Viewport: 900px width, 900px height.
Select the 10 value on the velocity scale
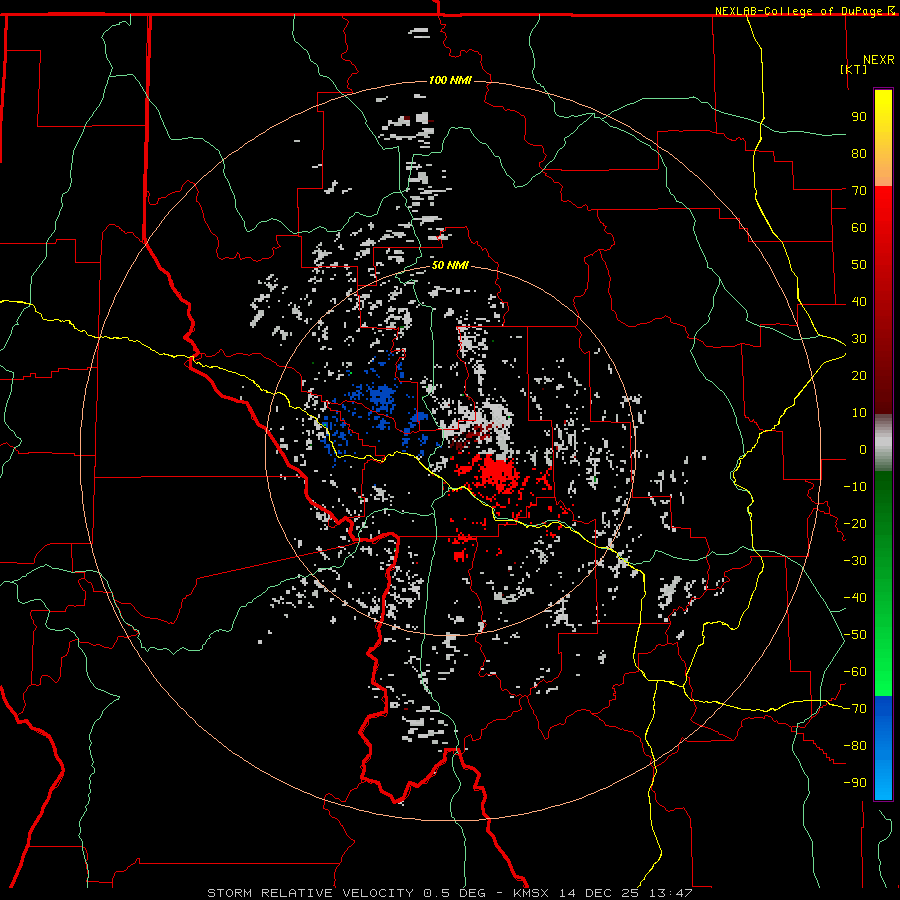click(x=859, y=413)
